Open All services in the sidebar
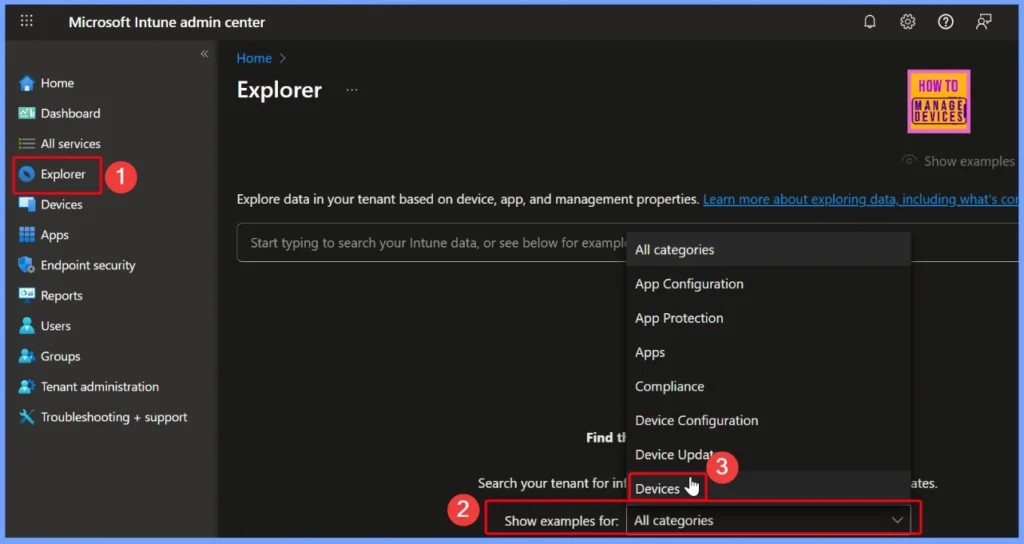The width and height of the screenshot is (1024, 544). pos(71,144)
